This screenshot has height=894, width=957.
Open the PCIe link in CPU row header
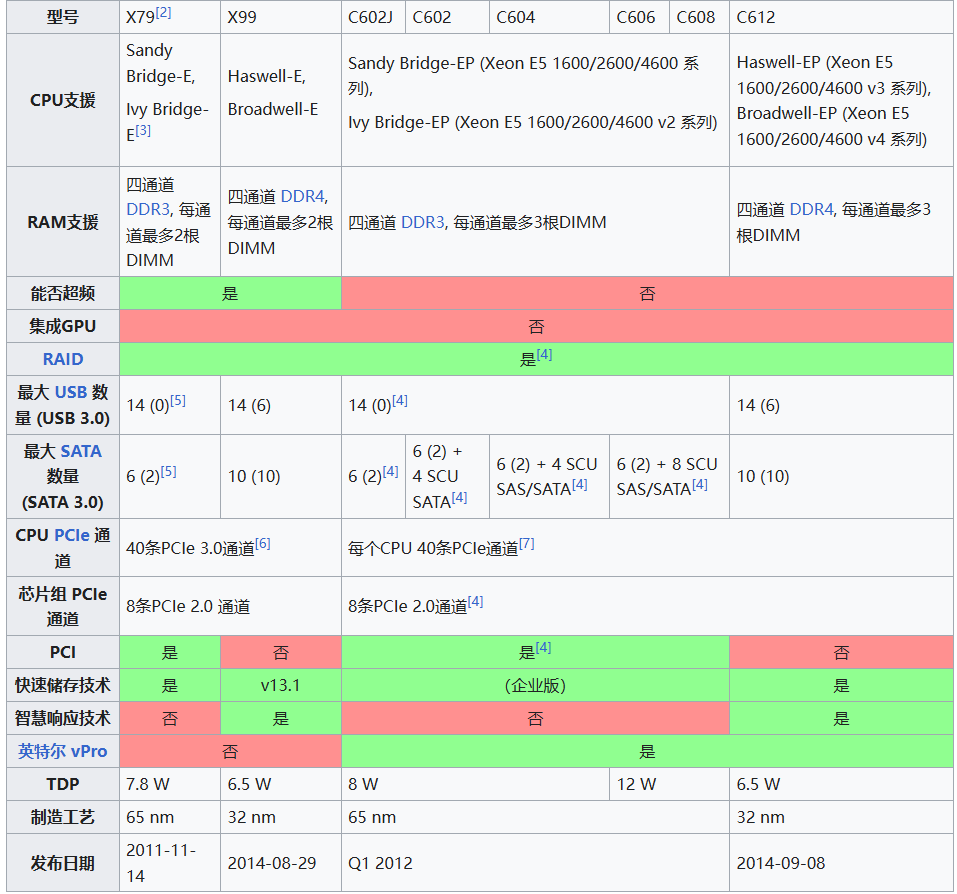click(72, 535)
